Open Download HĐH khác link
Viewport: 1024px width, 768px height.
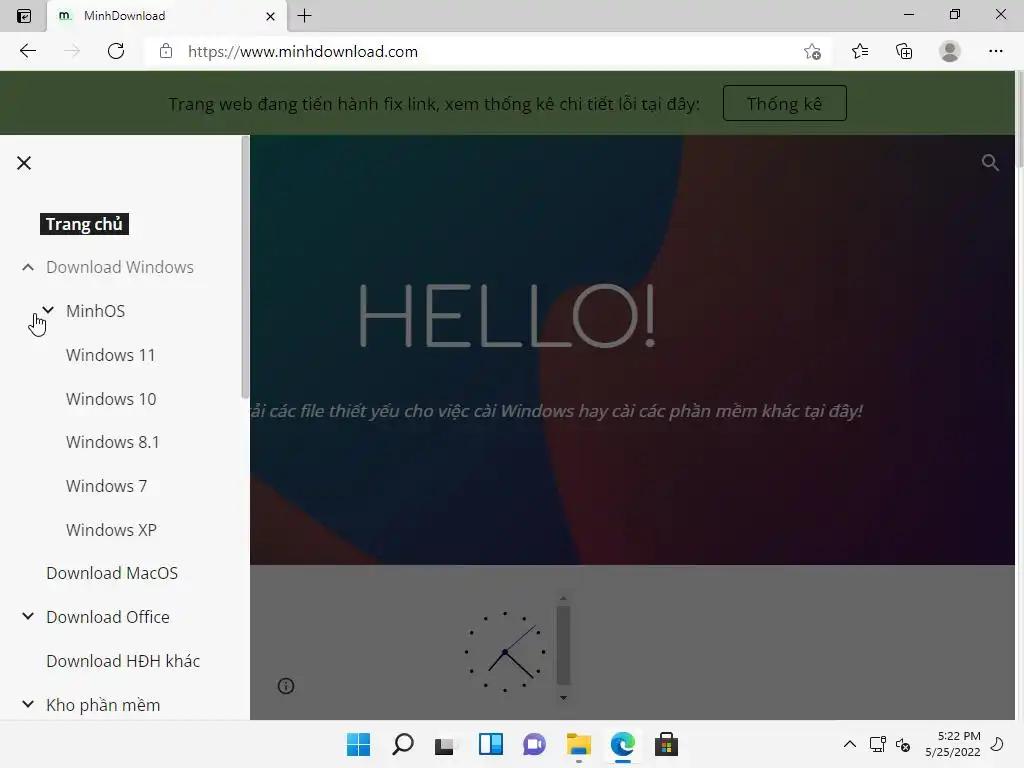[x=123, y=661]
